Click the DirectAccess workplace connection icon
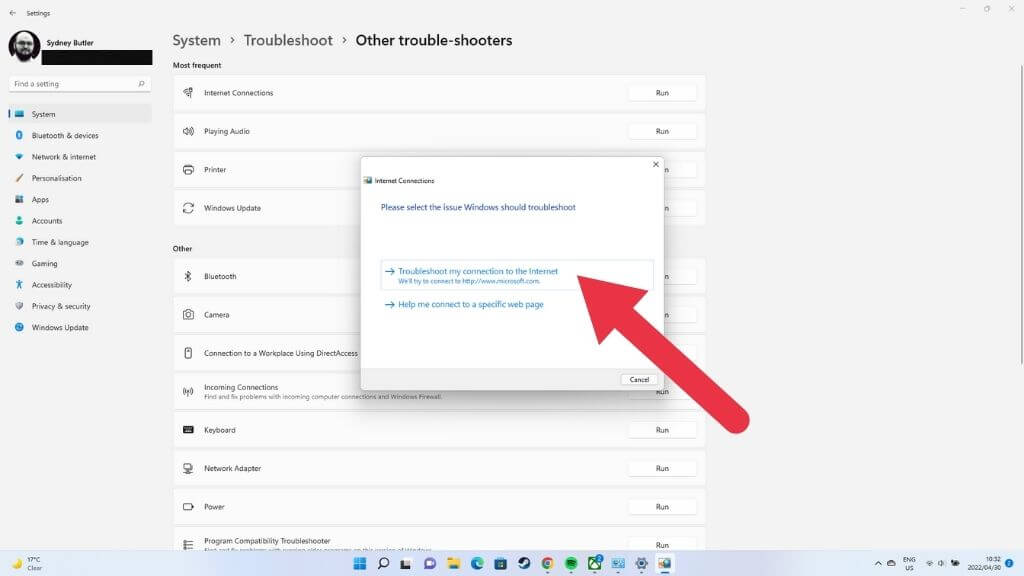 coord(188,353)
